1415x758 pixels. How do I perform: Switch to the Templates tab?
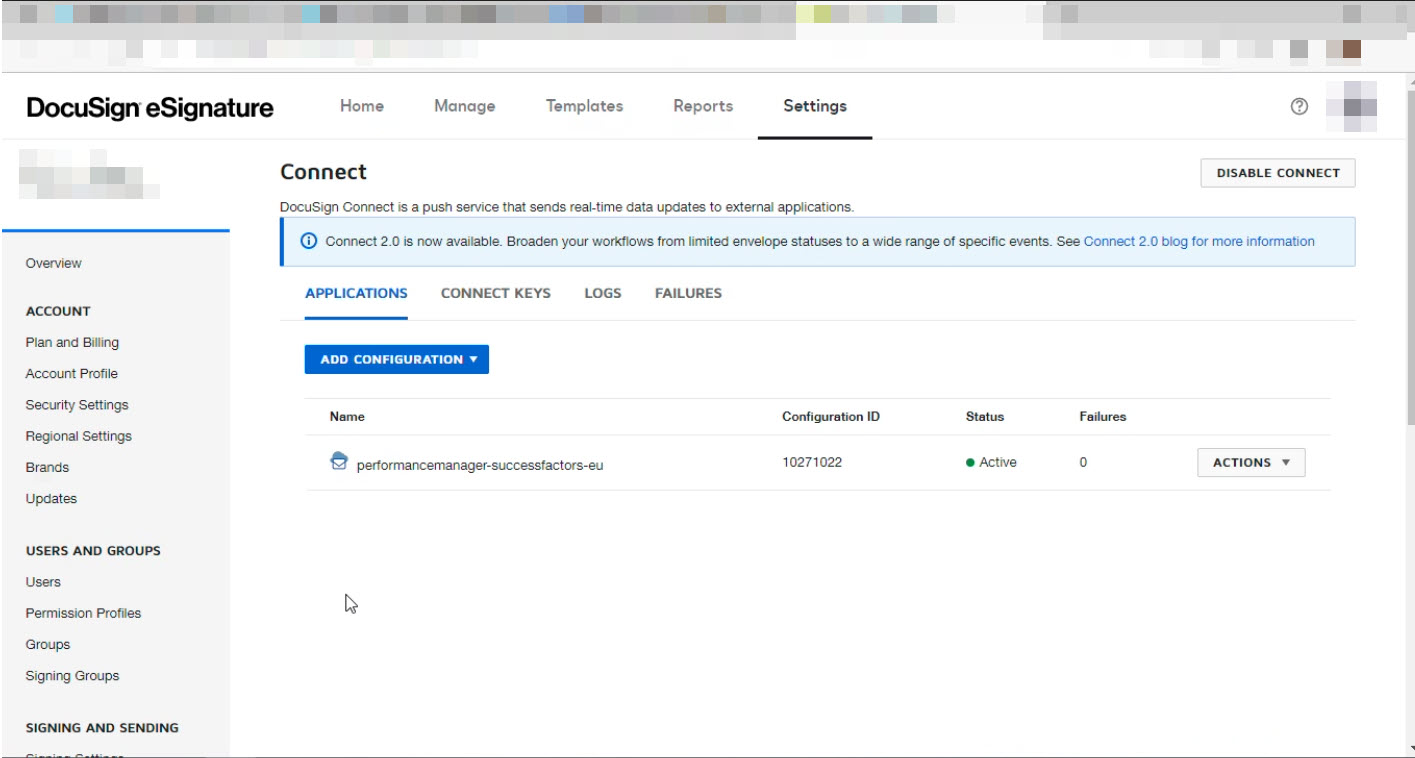tap(584, 106)
